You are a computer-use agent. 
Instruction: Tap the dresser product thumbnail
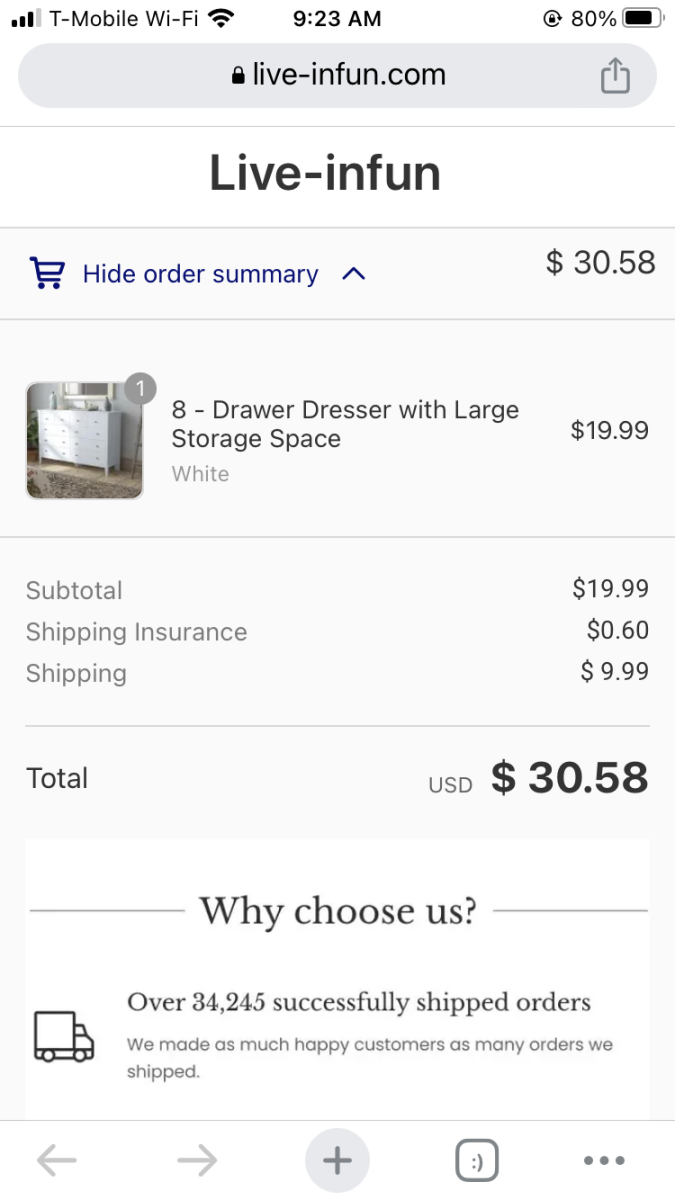[x=85, y=440]
